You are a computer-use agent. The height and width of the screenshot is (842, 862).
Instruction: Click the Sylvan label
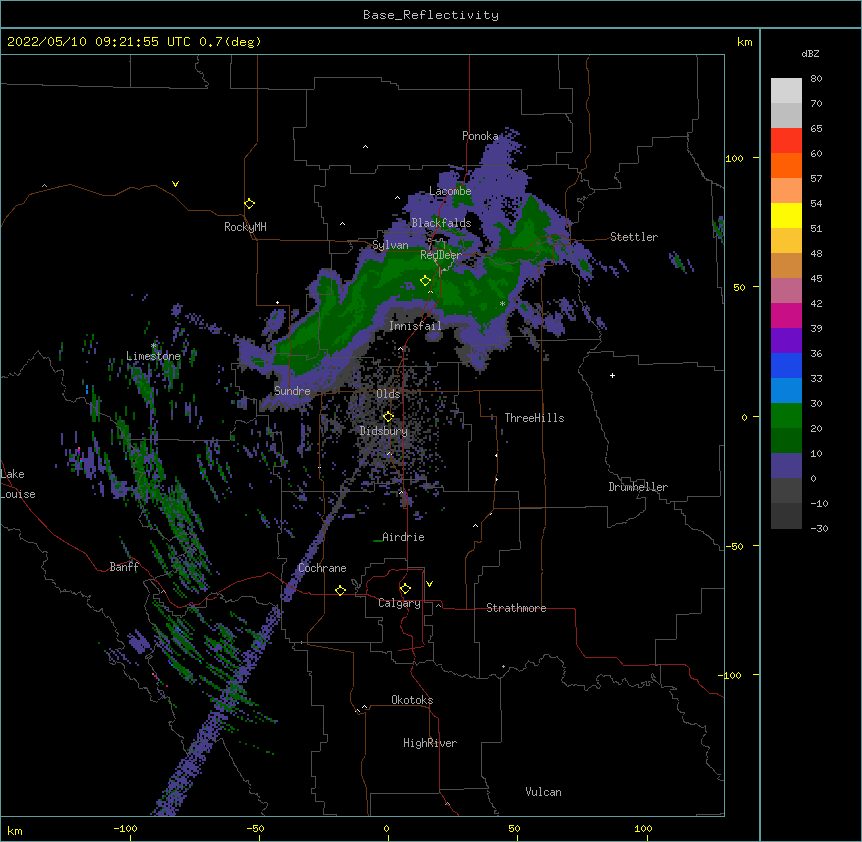(x=390, y=245)
